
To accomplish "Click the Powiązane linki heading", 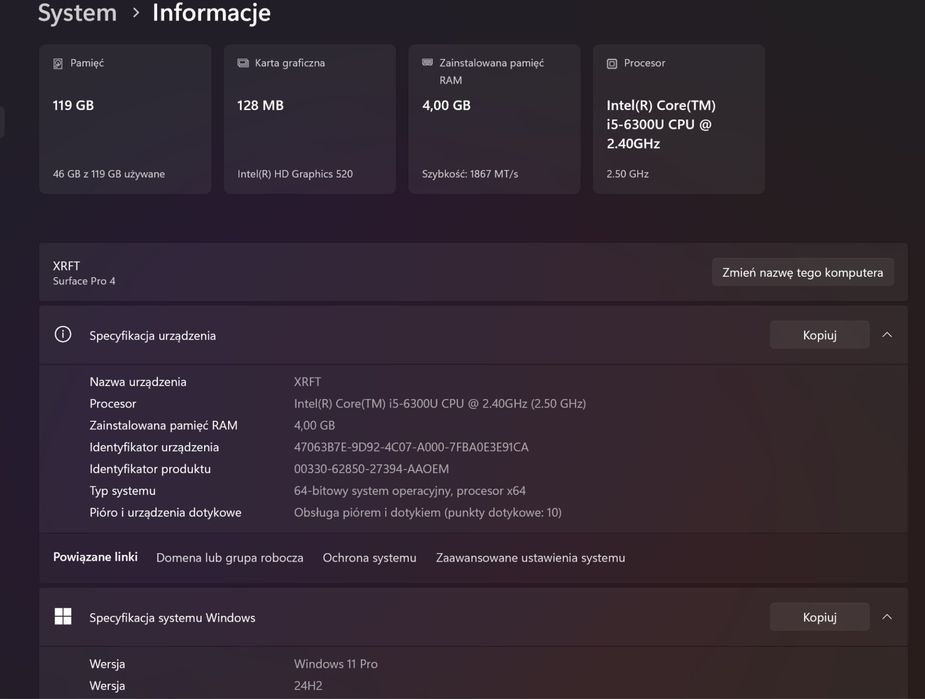I will pos(95,557).
